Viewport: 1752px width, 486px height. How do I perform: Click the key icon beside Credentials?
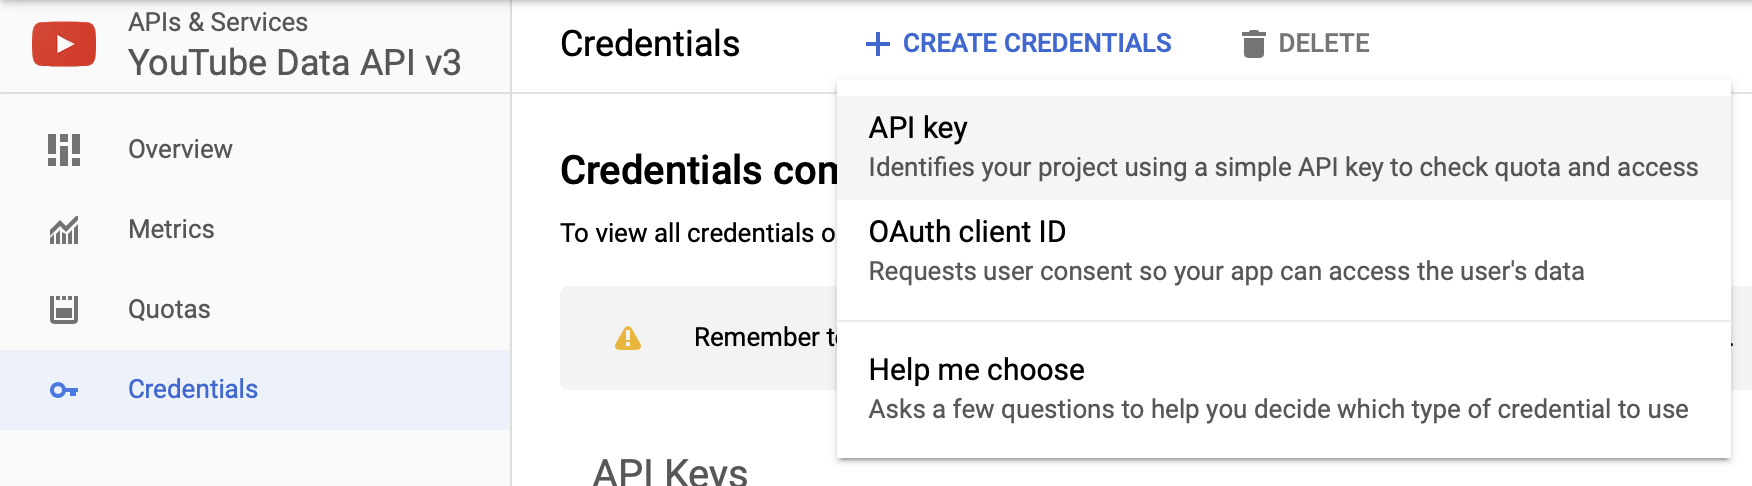[x=64, y=390]
